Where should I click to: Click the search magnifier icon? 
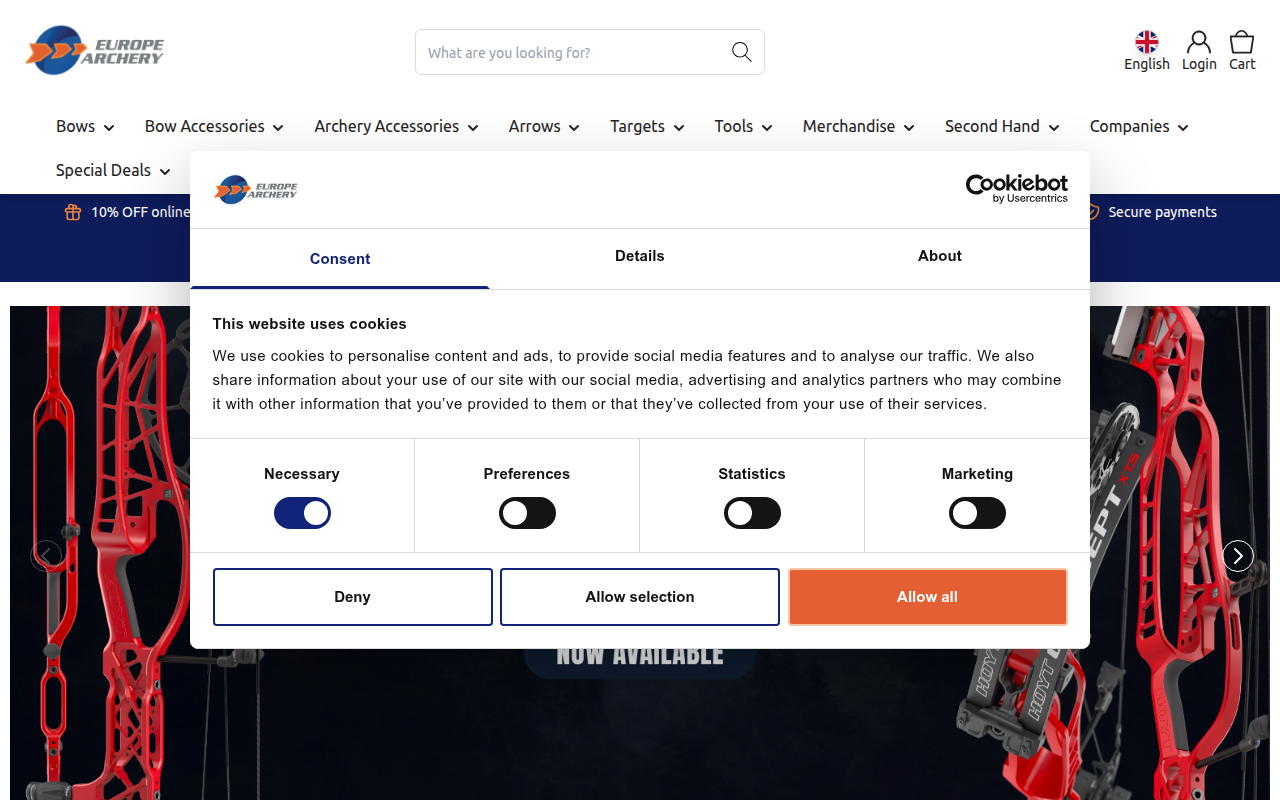tap(741, 52)
